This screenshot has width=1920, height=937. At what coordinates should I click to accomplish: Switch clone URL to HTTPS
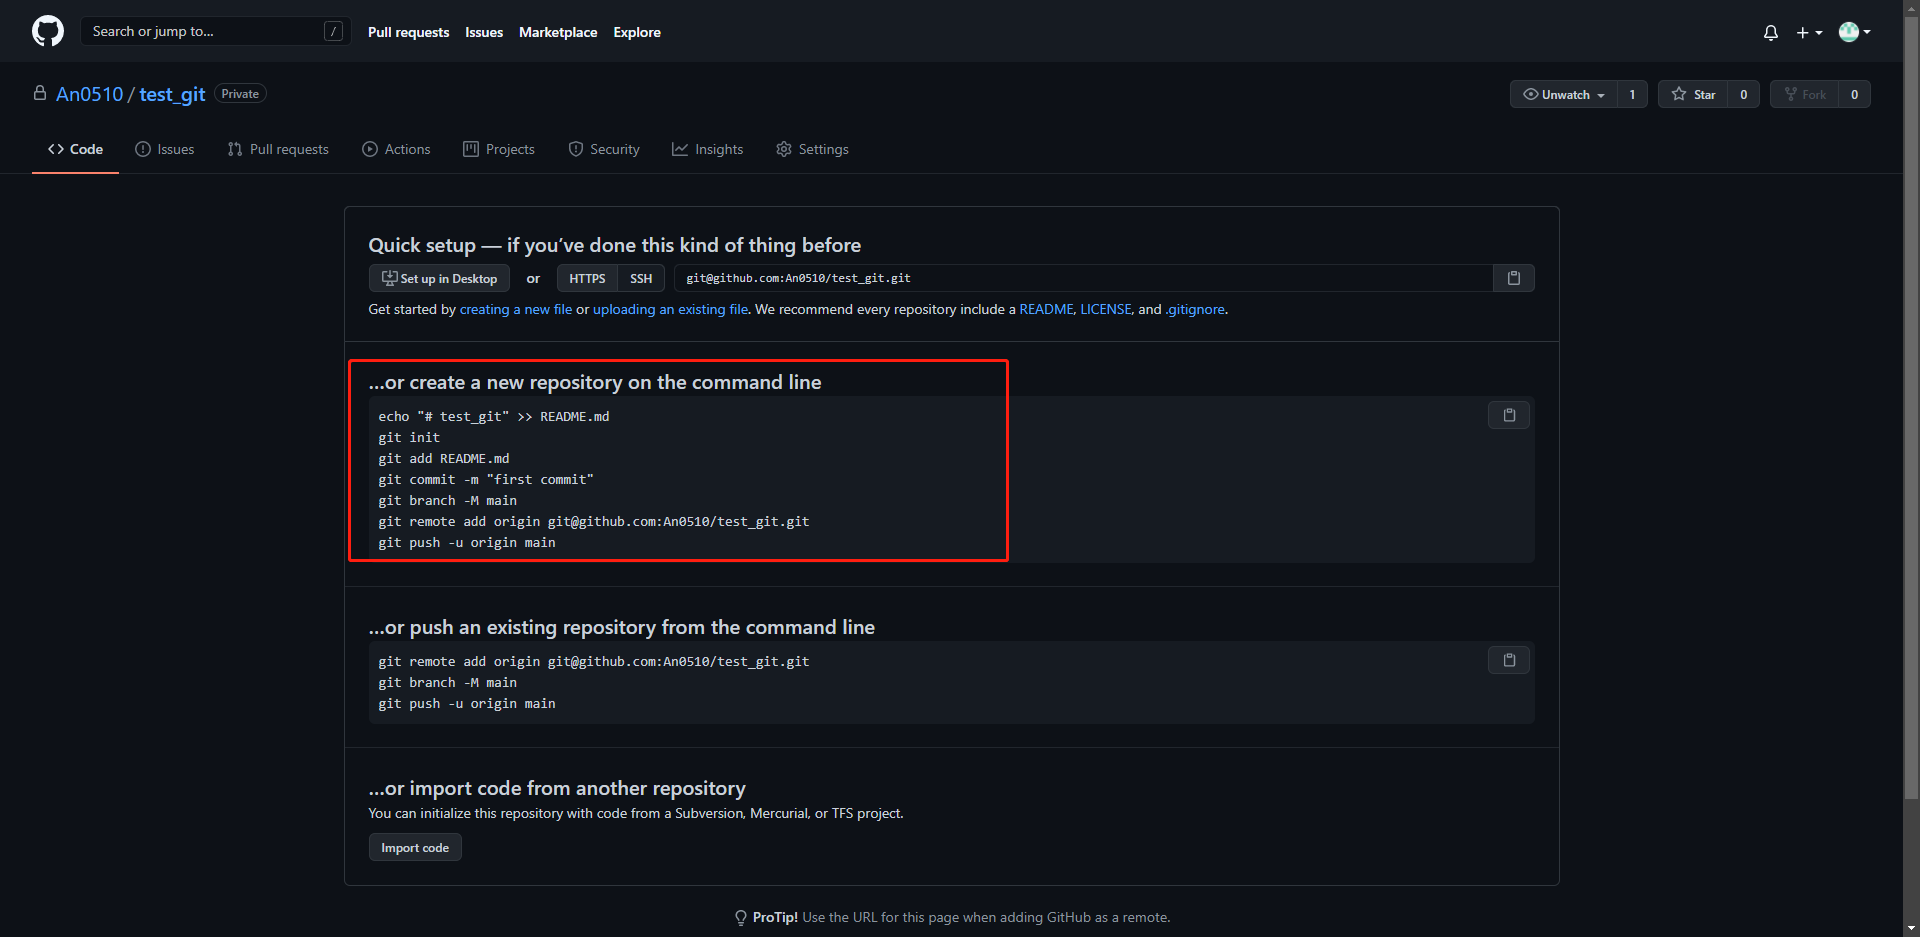tap(587, 278)
